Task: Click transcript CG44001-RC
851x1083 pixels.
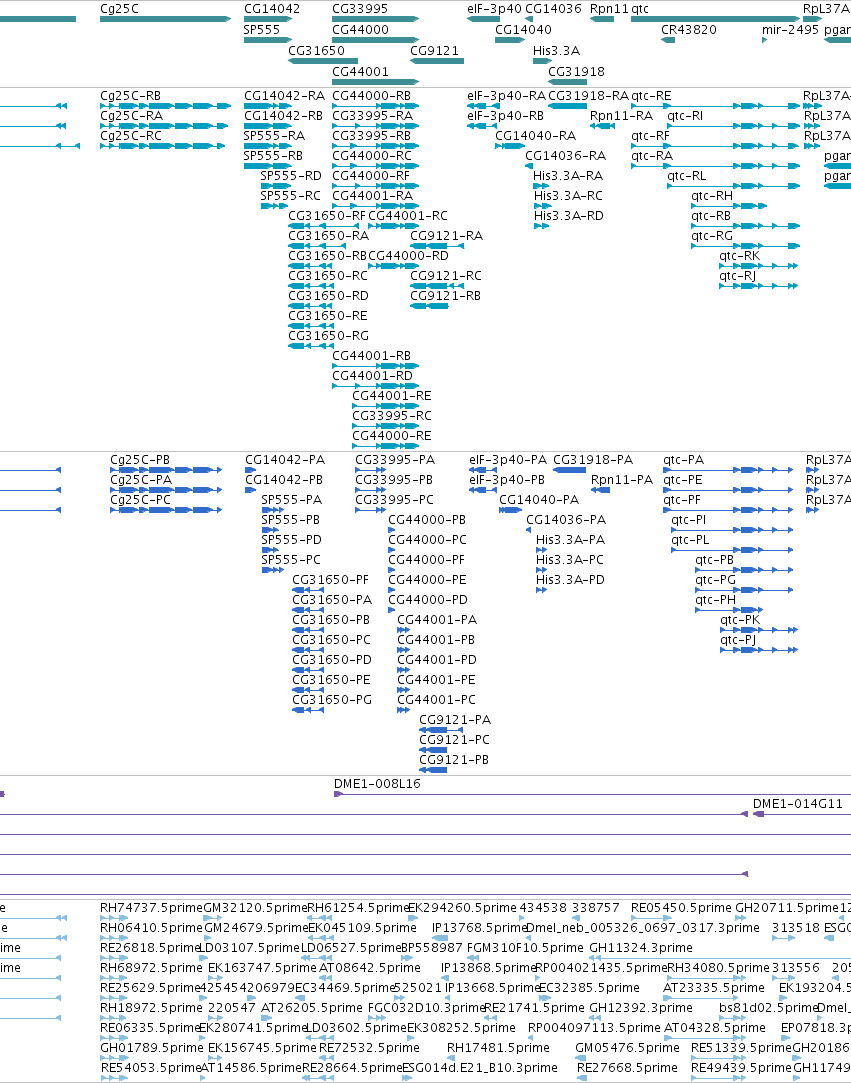Action: (408, 216)
